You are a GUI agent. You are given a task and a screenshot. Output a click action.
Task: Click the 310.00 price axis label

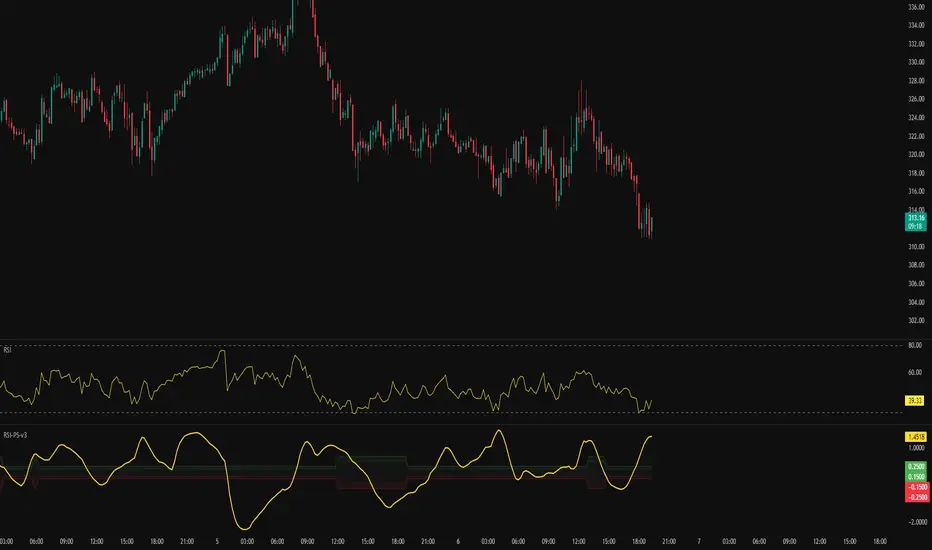[x=916, y=247]
